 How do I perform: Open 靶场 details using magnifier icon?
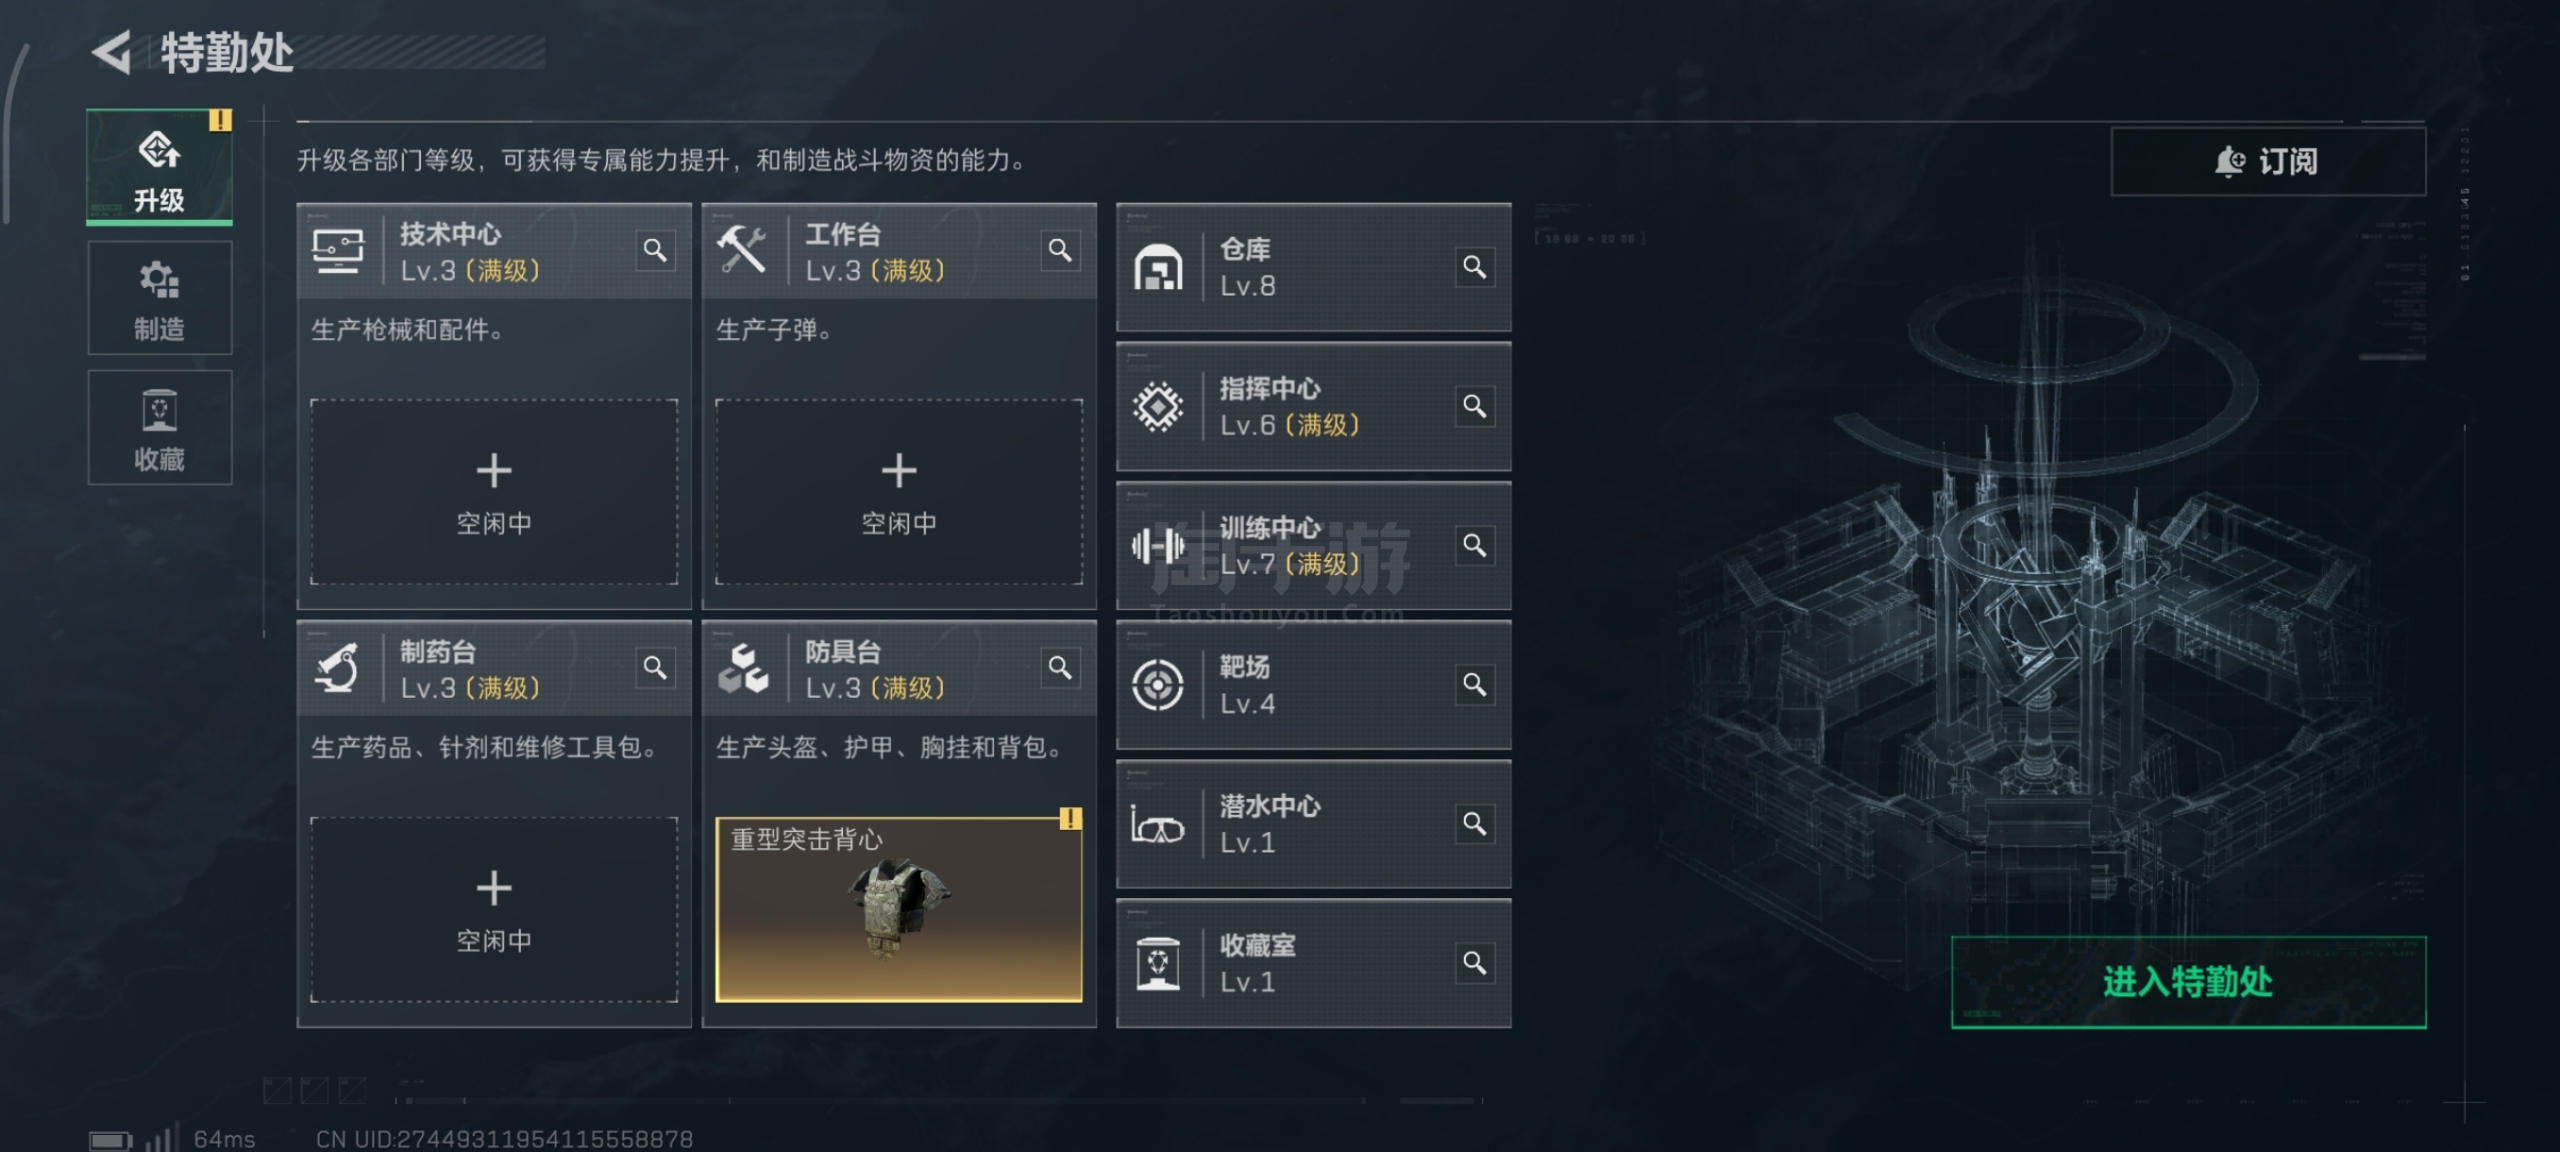click(1474, 684)
